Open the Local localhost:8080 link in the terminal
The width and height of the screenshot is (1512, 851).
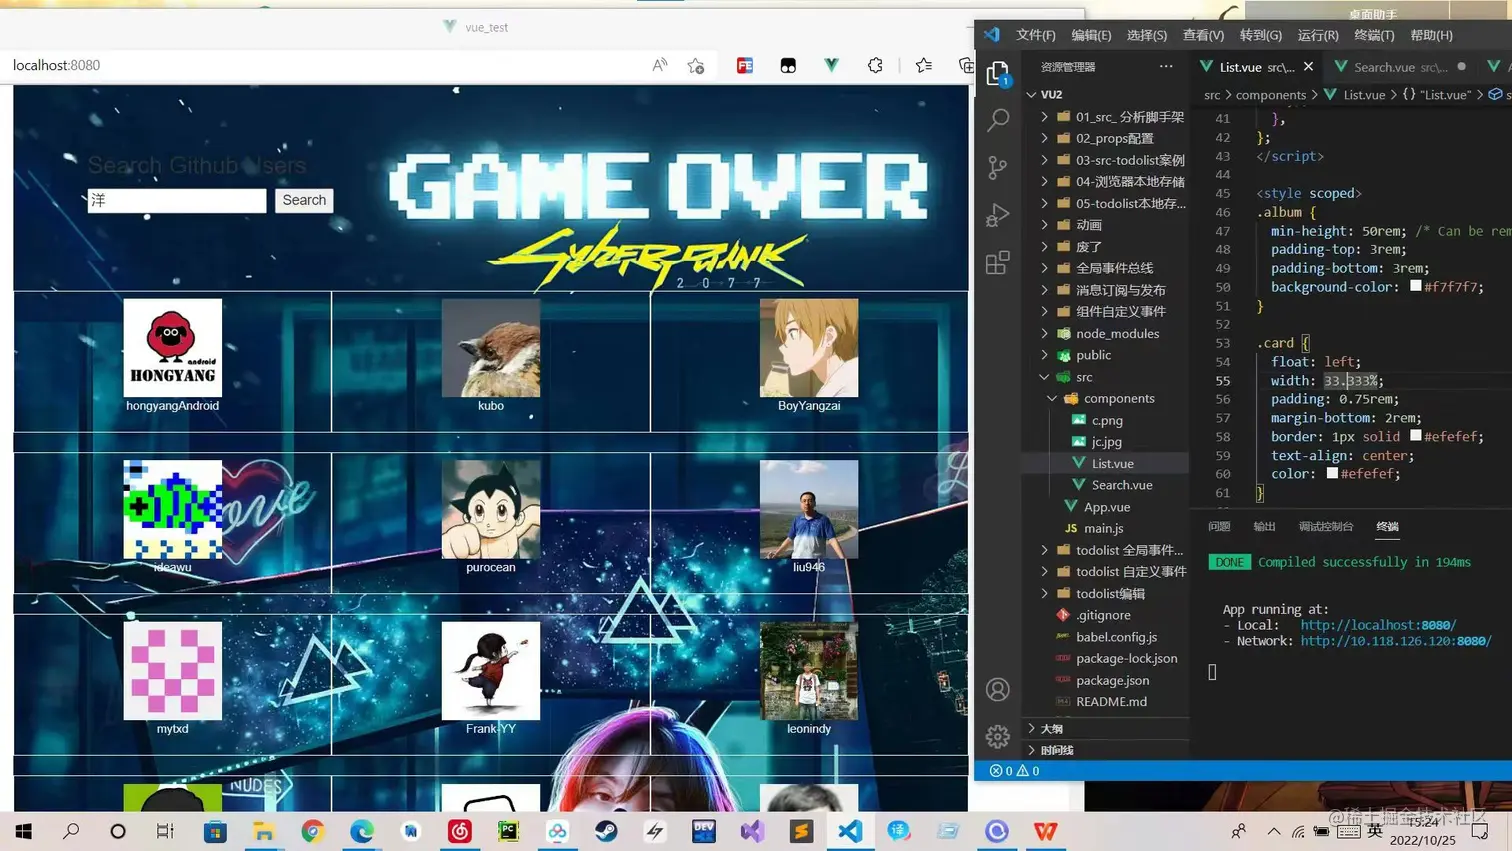(x=1378, y=625)
